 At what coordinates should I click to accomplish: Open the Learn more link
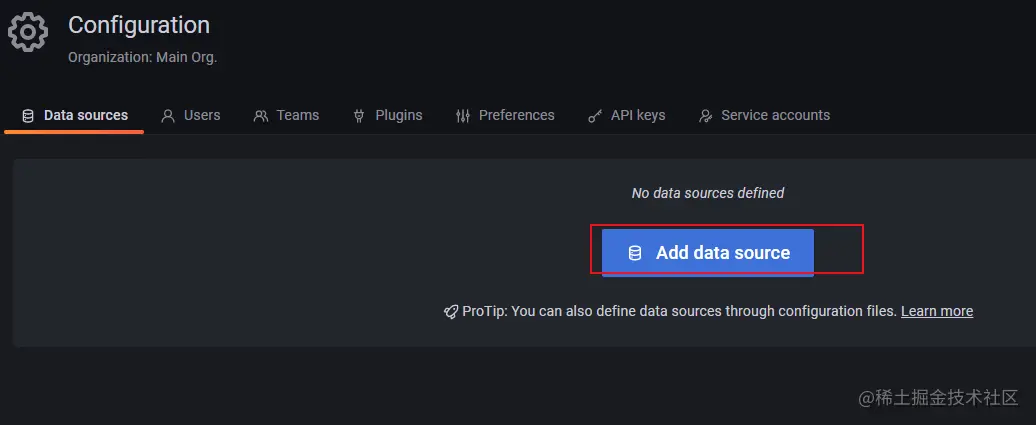pyautogui.click(x=937, y=311)
